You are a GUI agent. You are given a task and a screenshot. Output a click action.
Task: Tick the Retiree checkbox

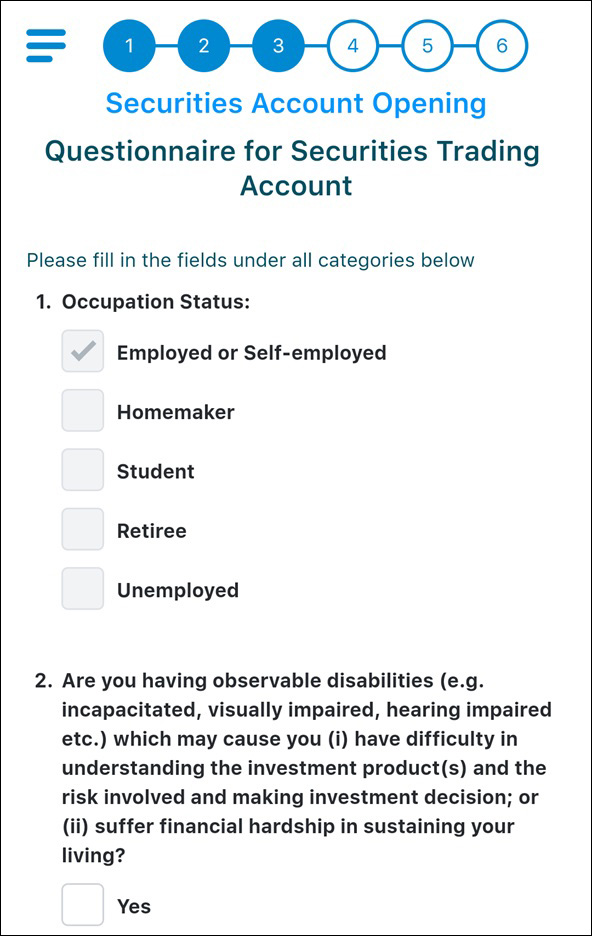click(83, 529)
